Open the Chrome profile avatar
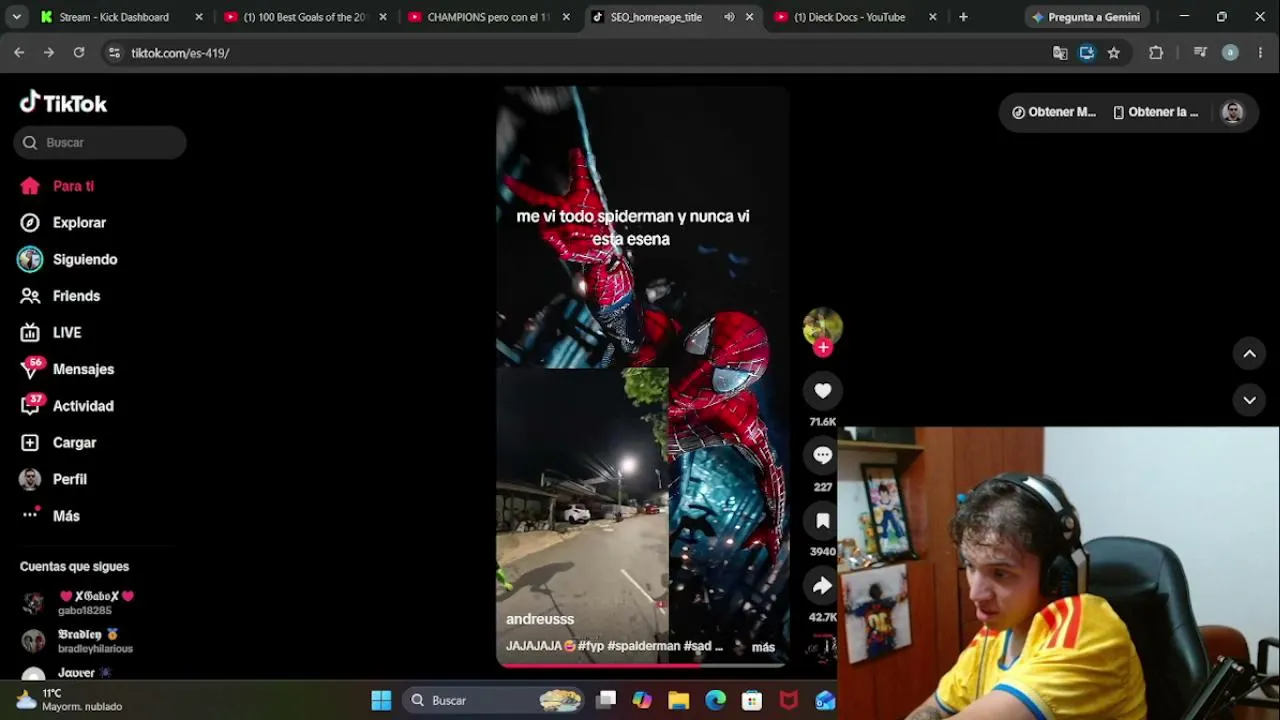 (1230, 53)
